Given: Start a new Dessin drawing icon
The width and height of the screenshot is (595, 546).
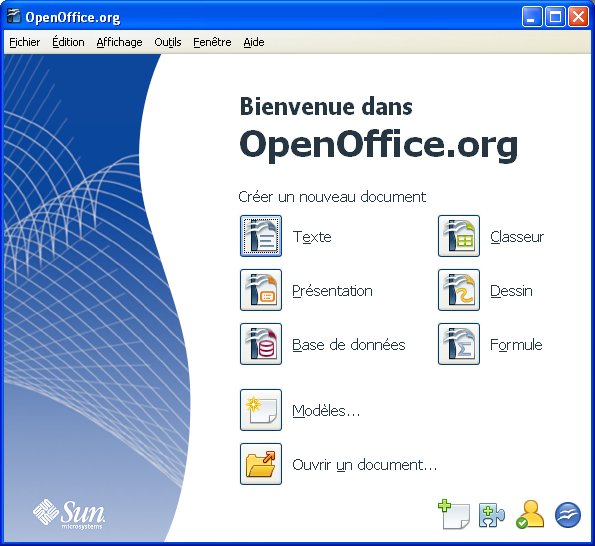Looking at the screenshot, I should [459, 290].
